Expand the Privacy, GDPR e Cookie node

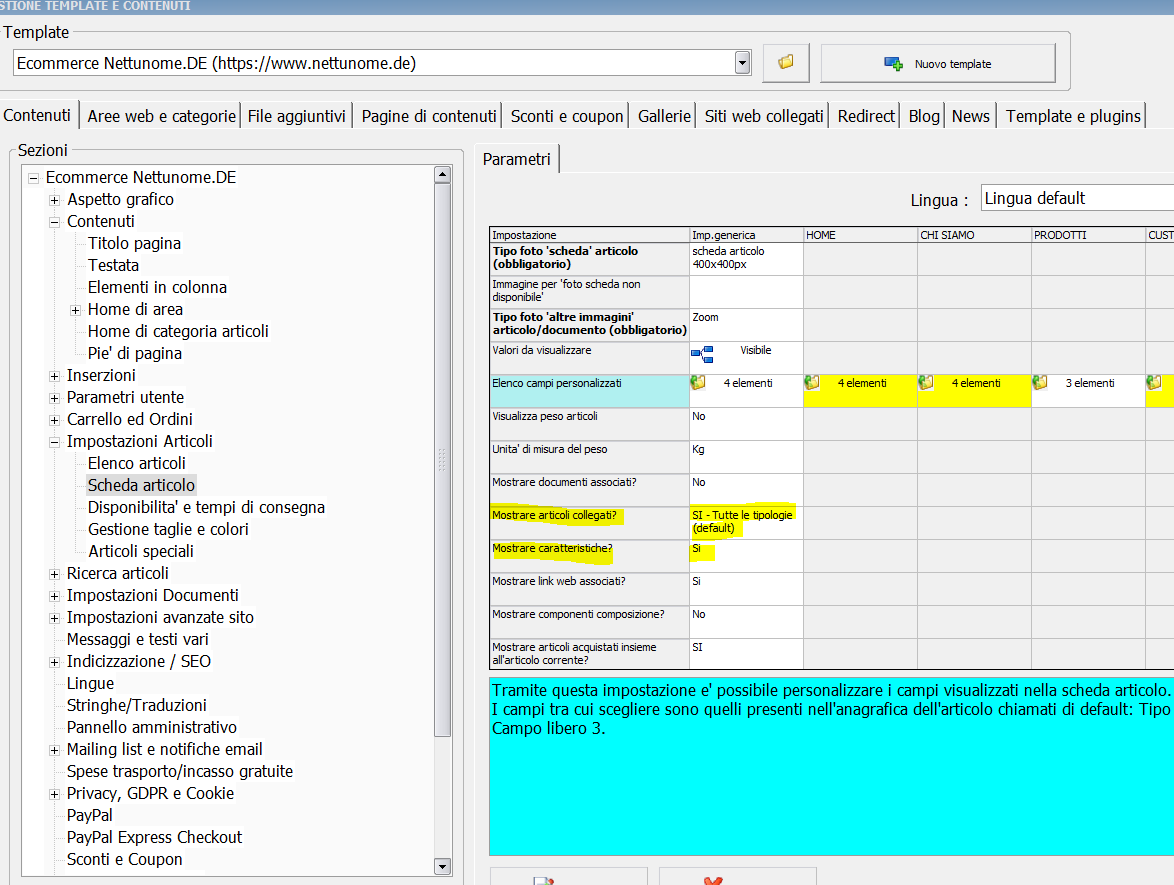click(55, 794)
